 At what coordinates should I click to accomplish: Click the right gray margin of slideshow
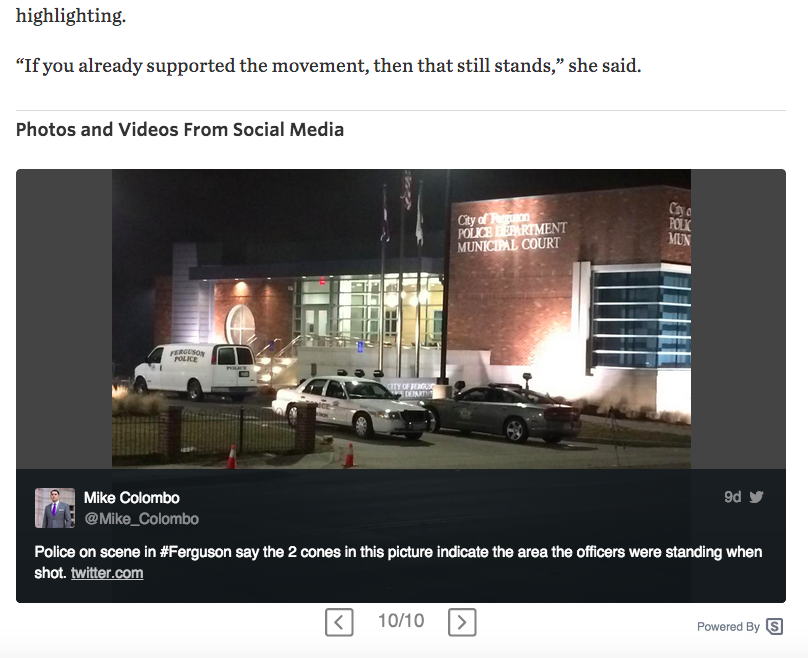coord(738,319)
